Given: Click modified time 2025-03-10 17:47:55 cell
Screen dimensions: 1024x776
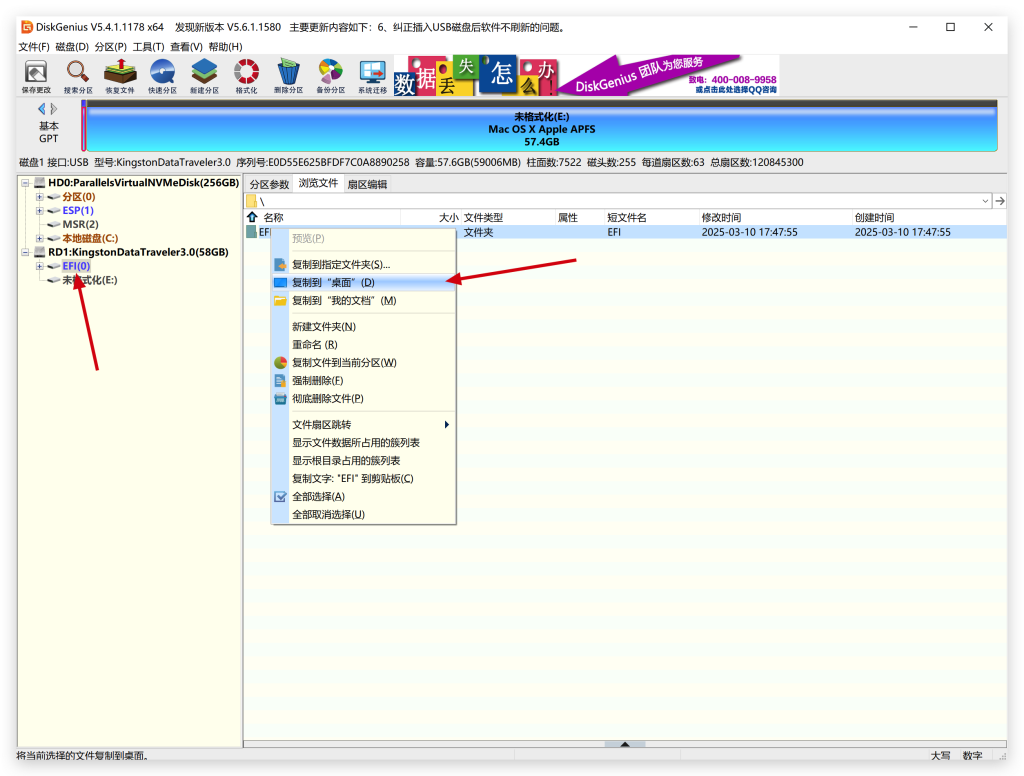Looking at the screenshot, I should click(749, 232).
